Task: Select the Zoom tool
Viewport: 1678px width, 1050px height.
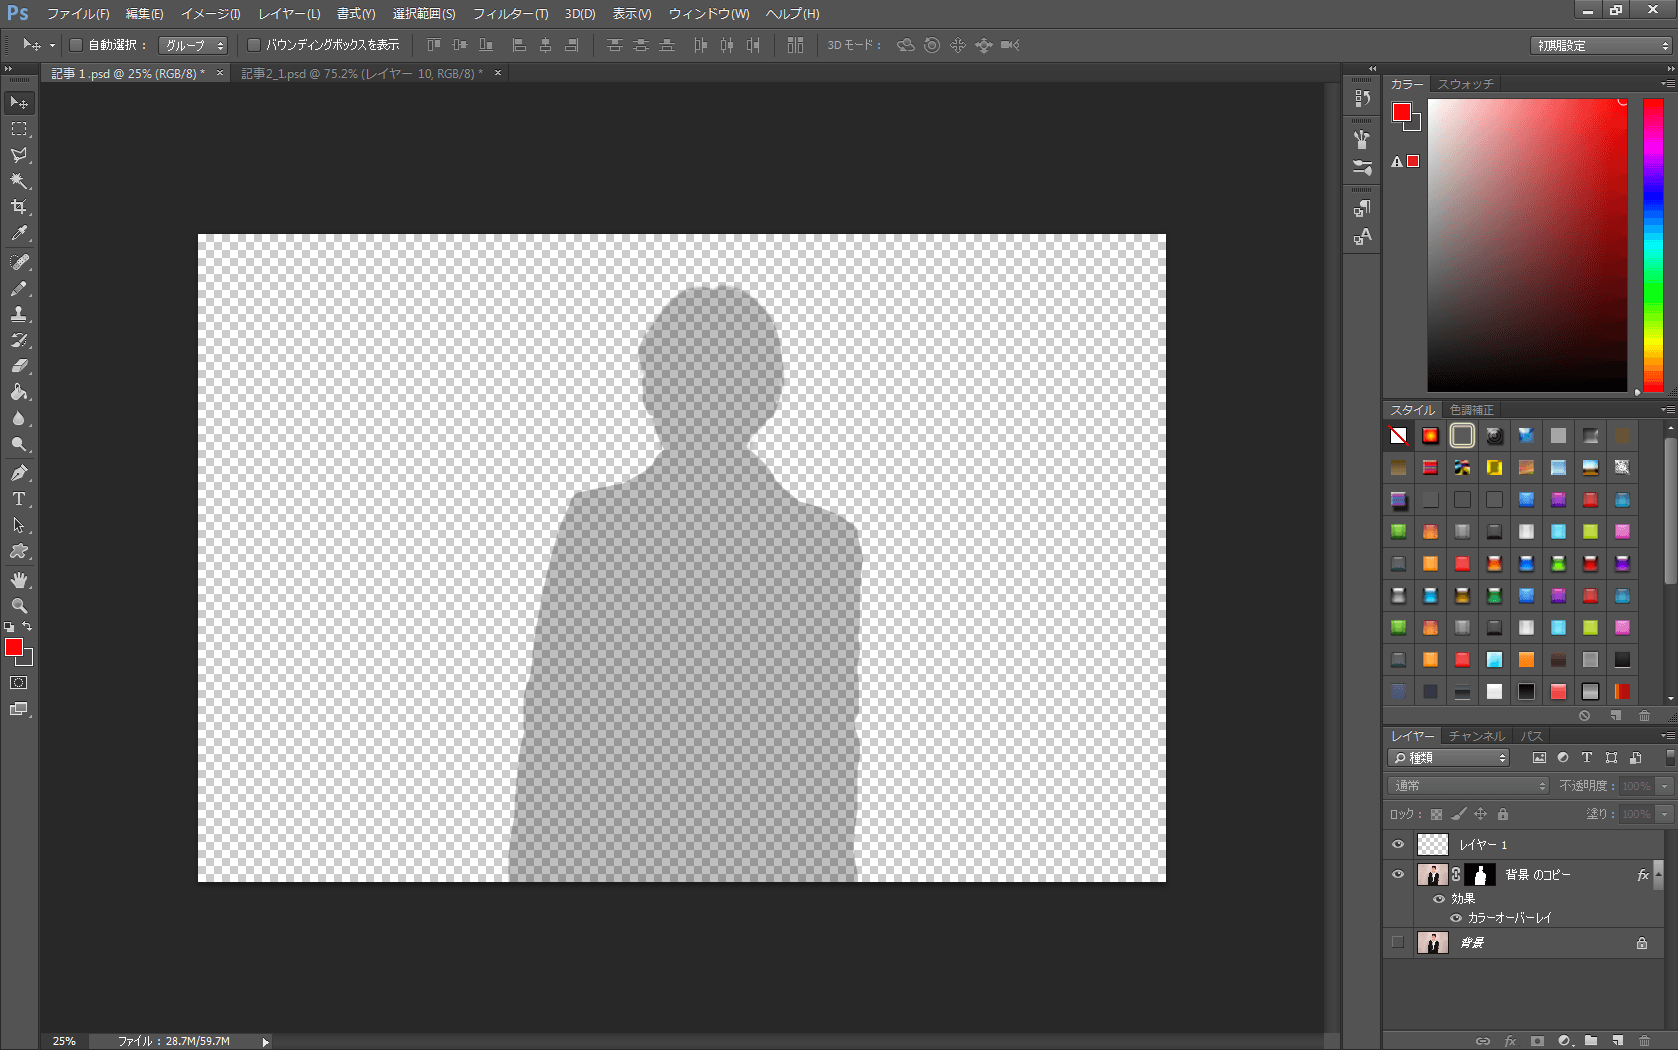Action: 19,606
